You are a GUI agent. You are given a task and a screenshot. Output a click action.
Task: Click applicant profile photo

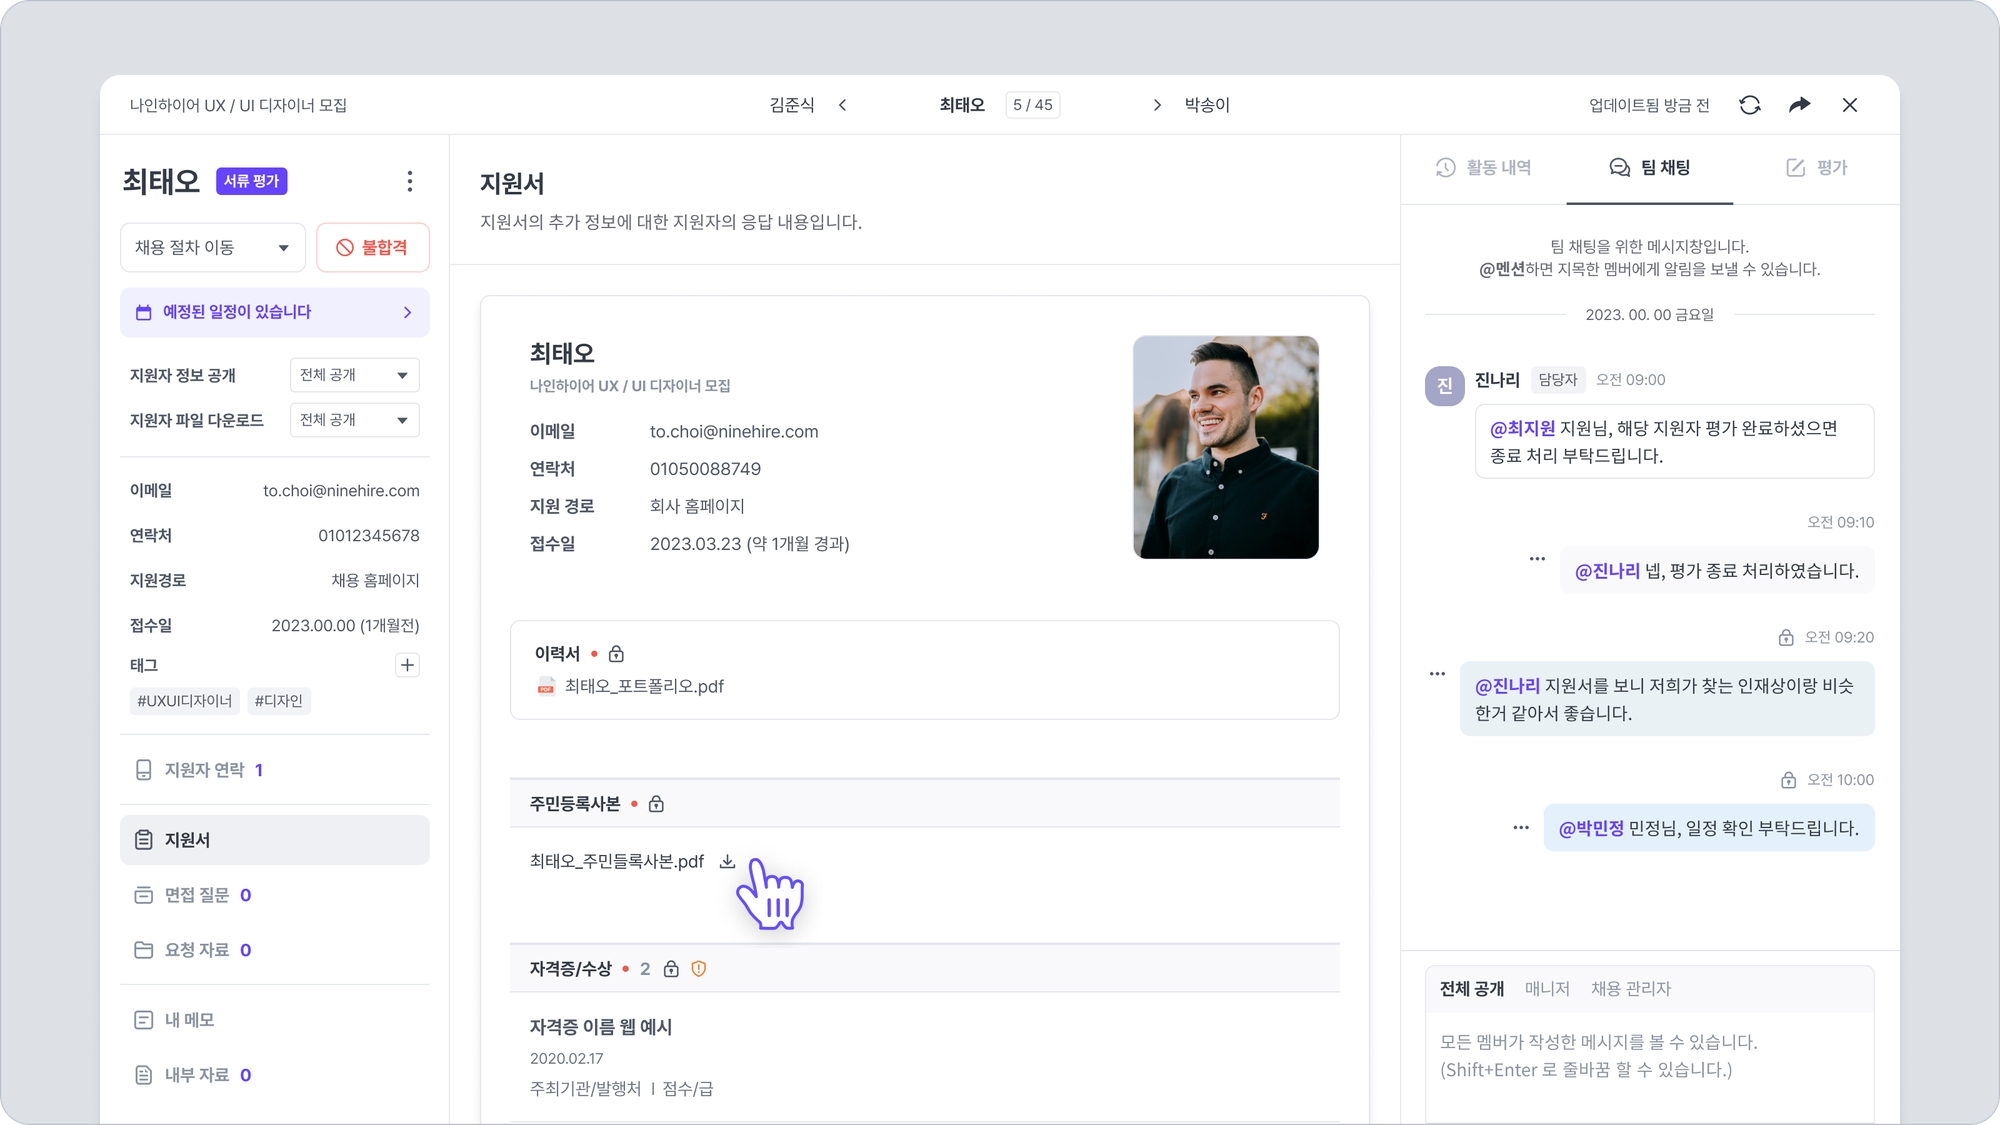pos(1225,447)
